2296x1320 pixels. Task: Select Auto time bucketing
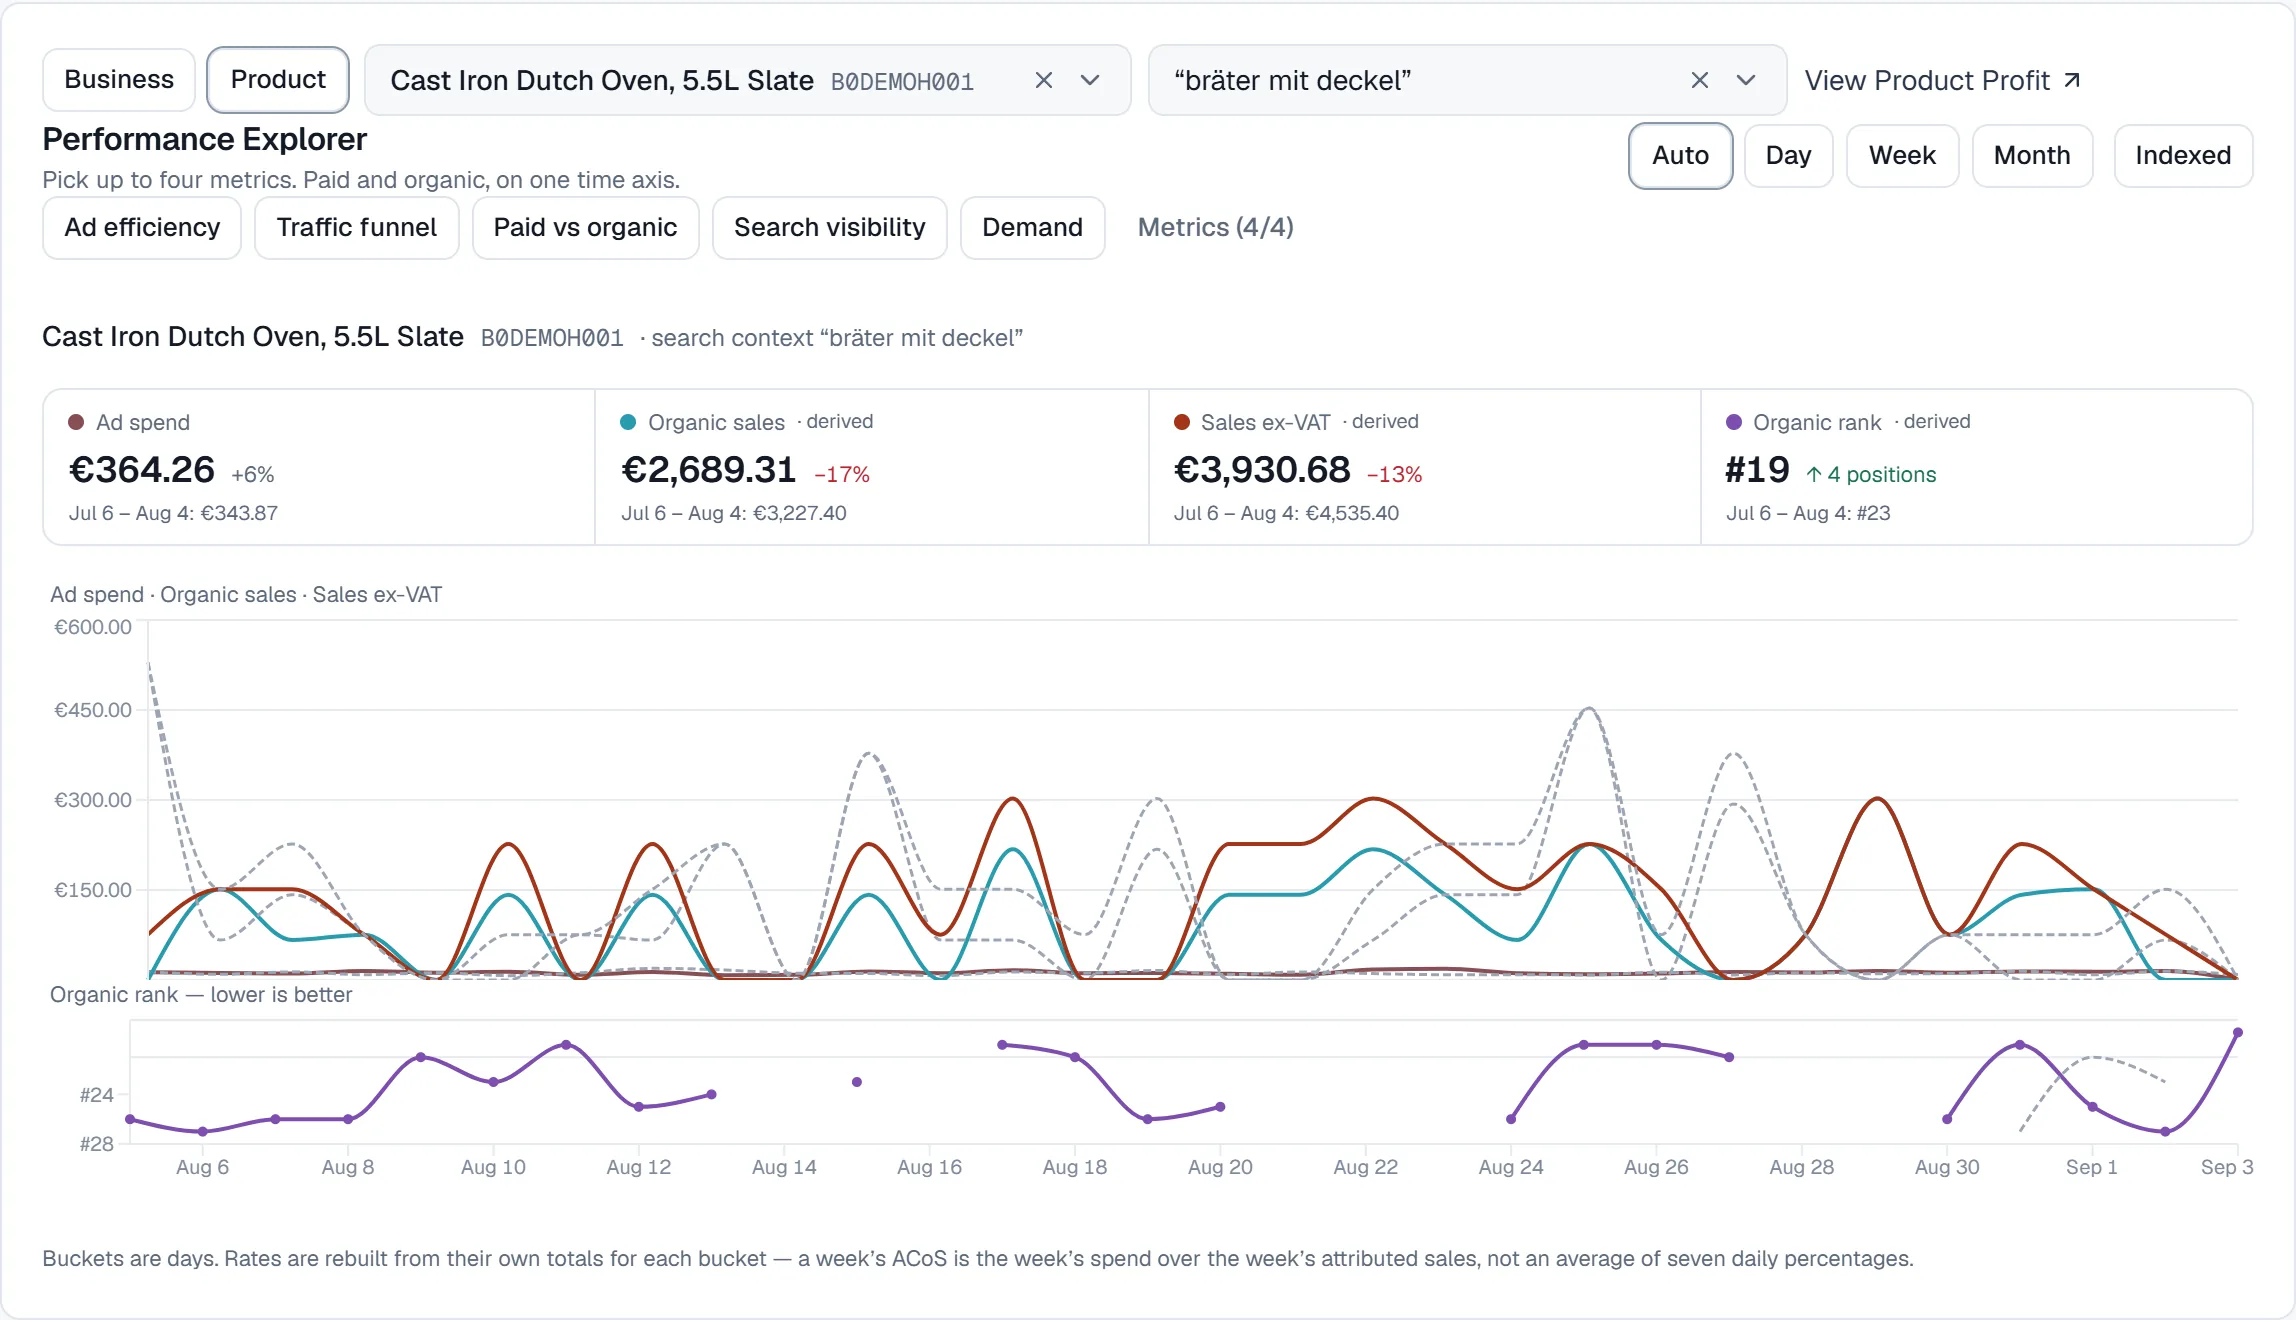pos(1680,155)
